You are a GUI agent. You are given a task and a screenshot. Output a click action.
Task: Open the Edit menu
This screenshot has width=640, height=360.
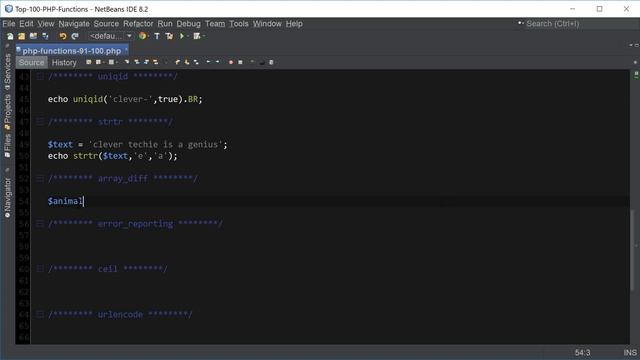pyautogui.click(x=26, y=24)
